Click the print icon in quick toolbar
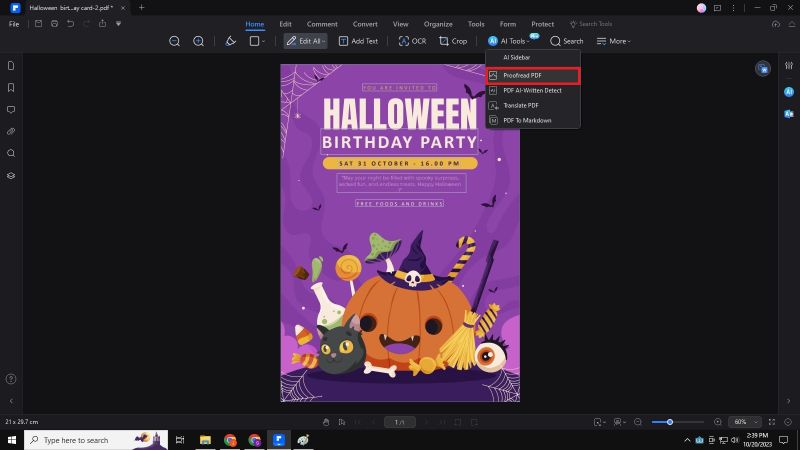 point(55,23)
